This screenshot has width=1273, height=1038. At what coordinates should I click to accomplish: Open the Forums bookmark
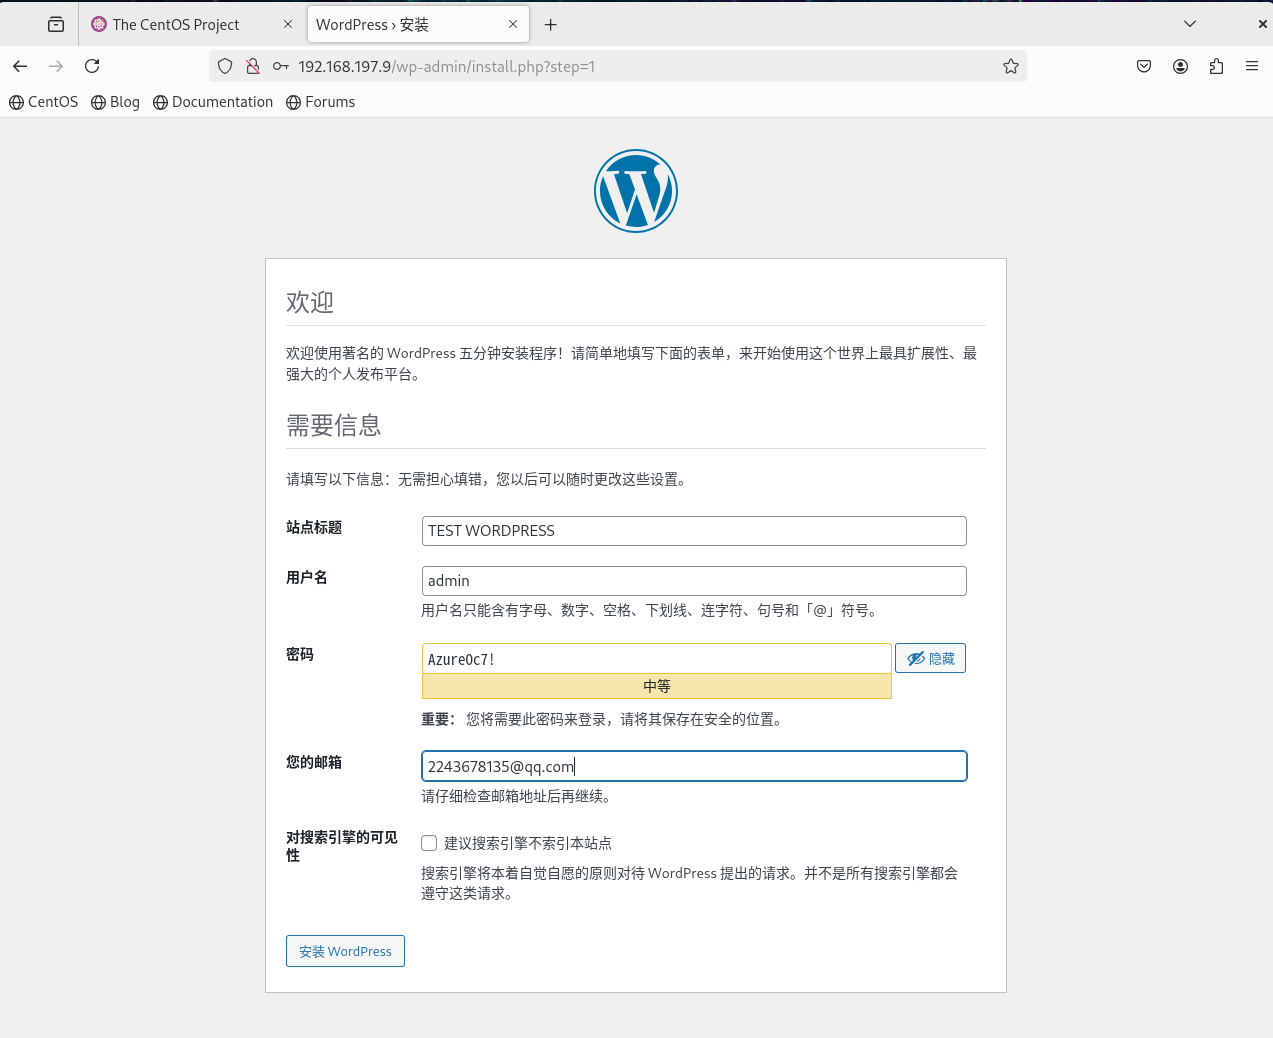point(320,102)
